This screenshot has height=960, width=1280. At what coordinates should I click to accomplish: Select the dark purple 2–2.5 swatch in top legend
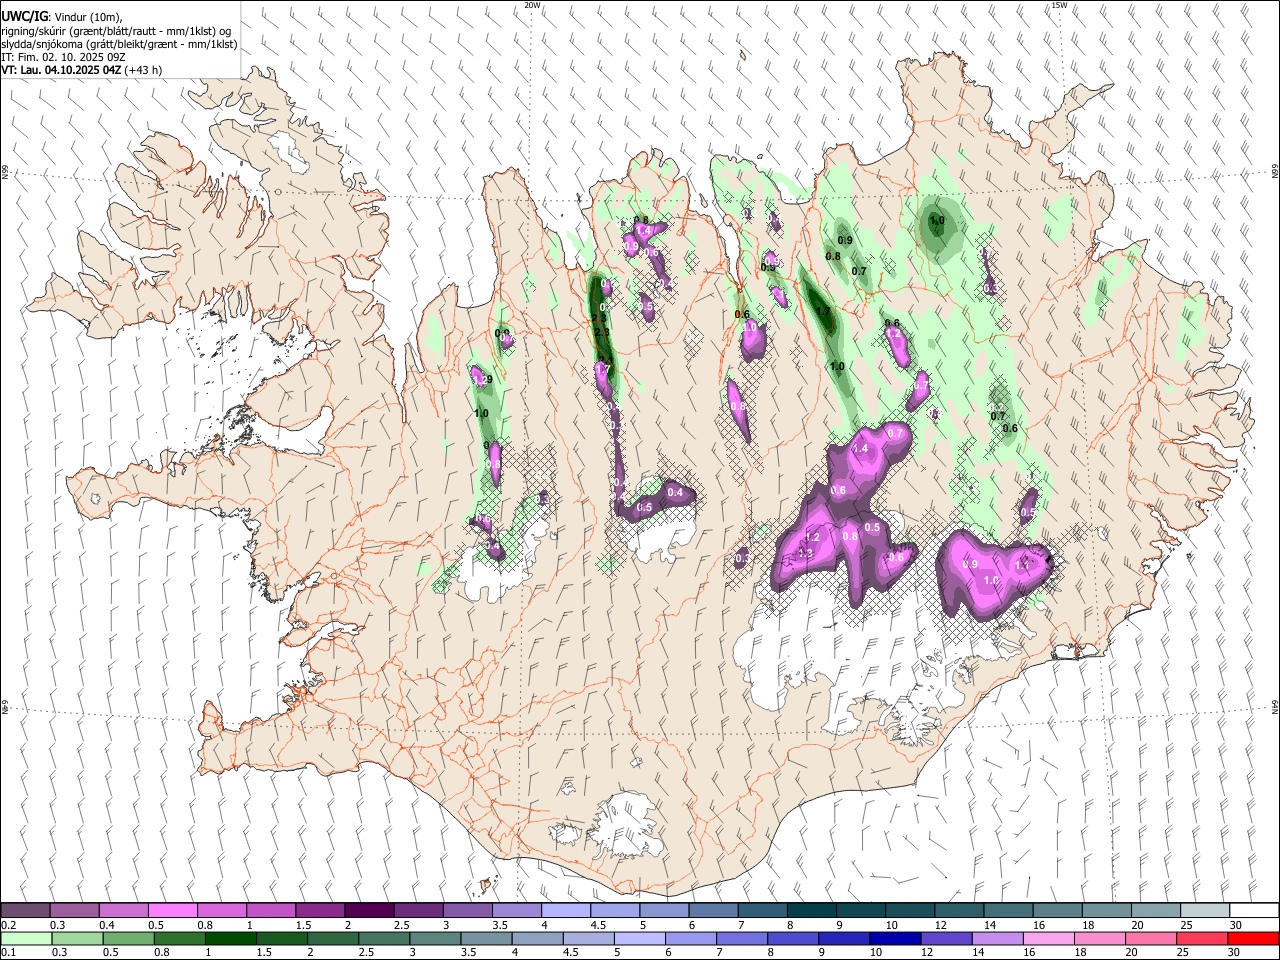point(368,910)
